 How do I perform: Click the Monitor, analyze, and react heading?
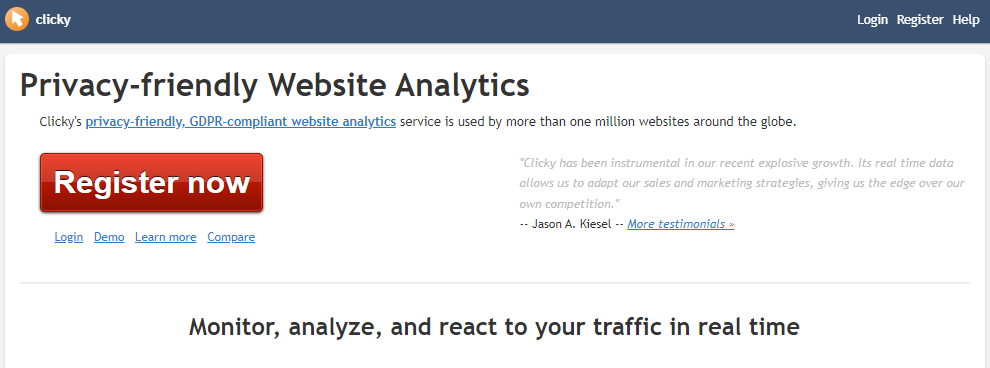[494, 326]
